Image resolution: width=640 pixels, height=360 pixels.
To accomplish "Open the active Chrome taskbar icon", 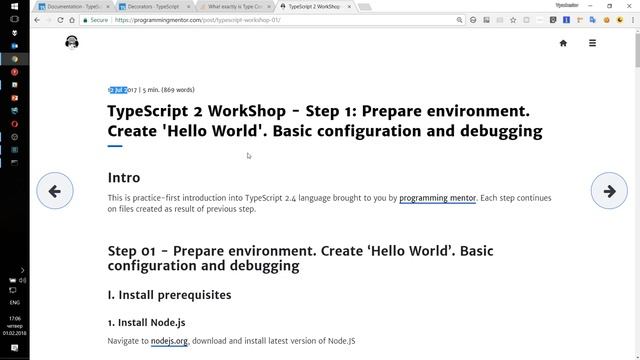I will click(x=14, y=59).
